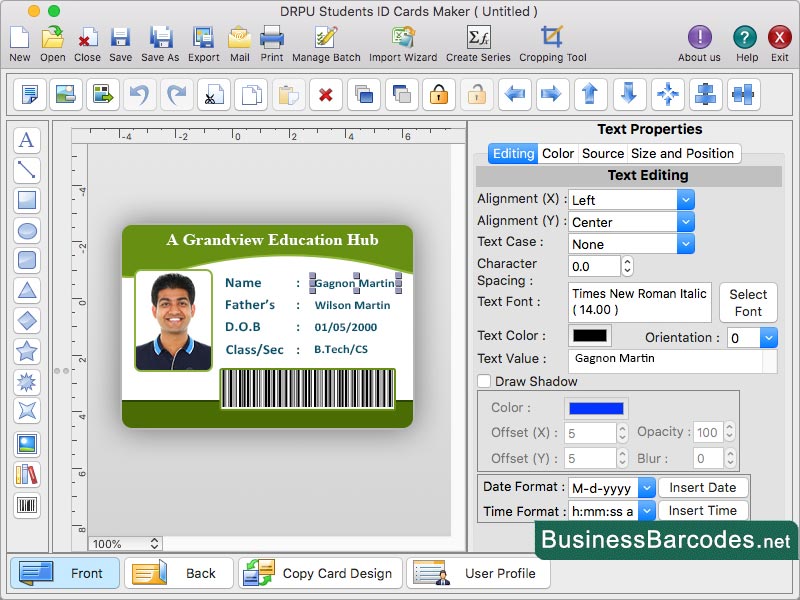Pick the Star shape tool

coord(27,350)
